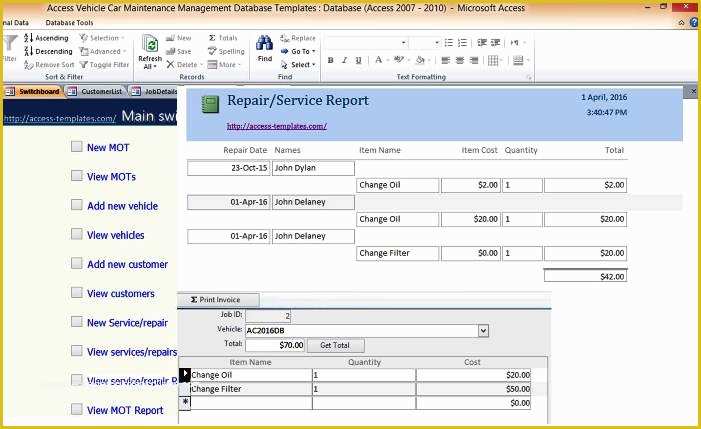Expand the Advanced filter dropdown
This screenshot has height=429, width=701.
click(123, 51)
